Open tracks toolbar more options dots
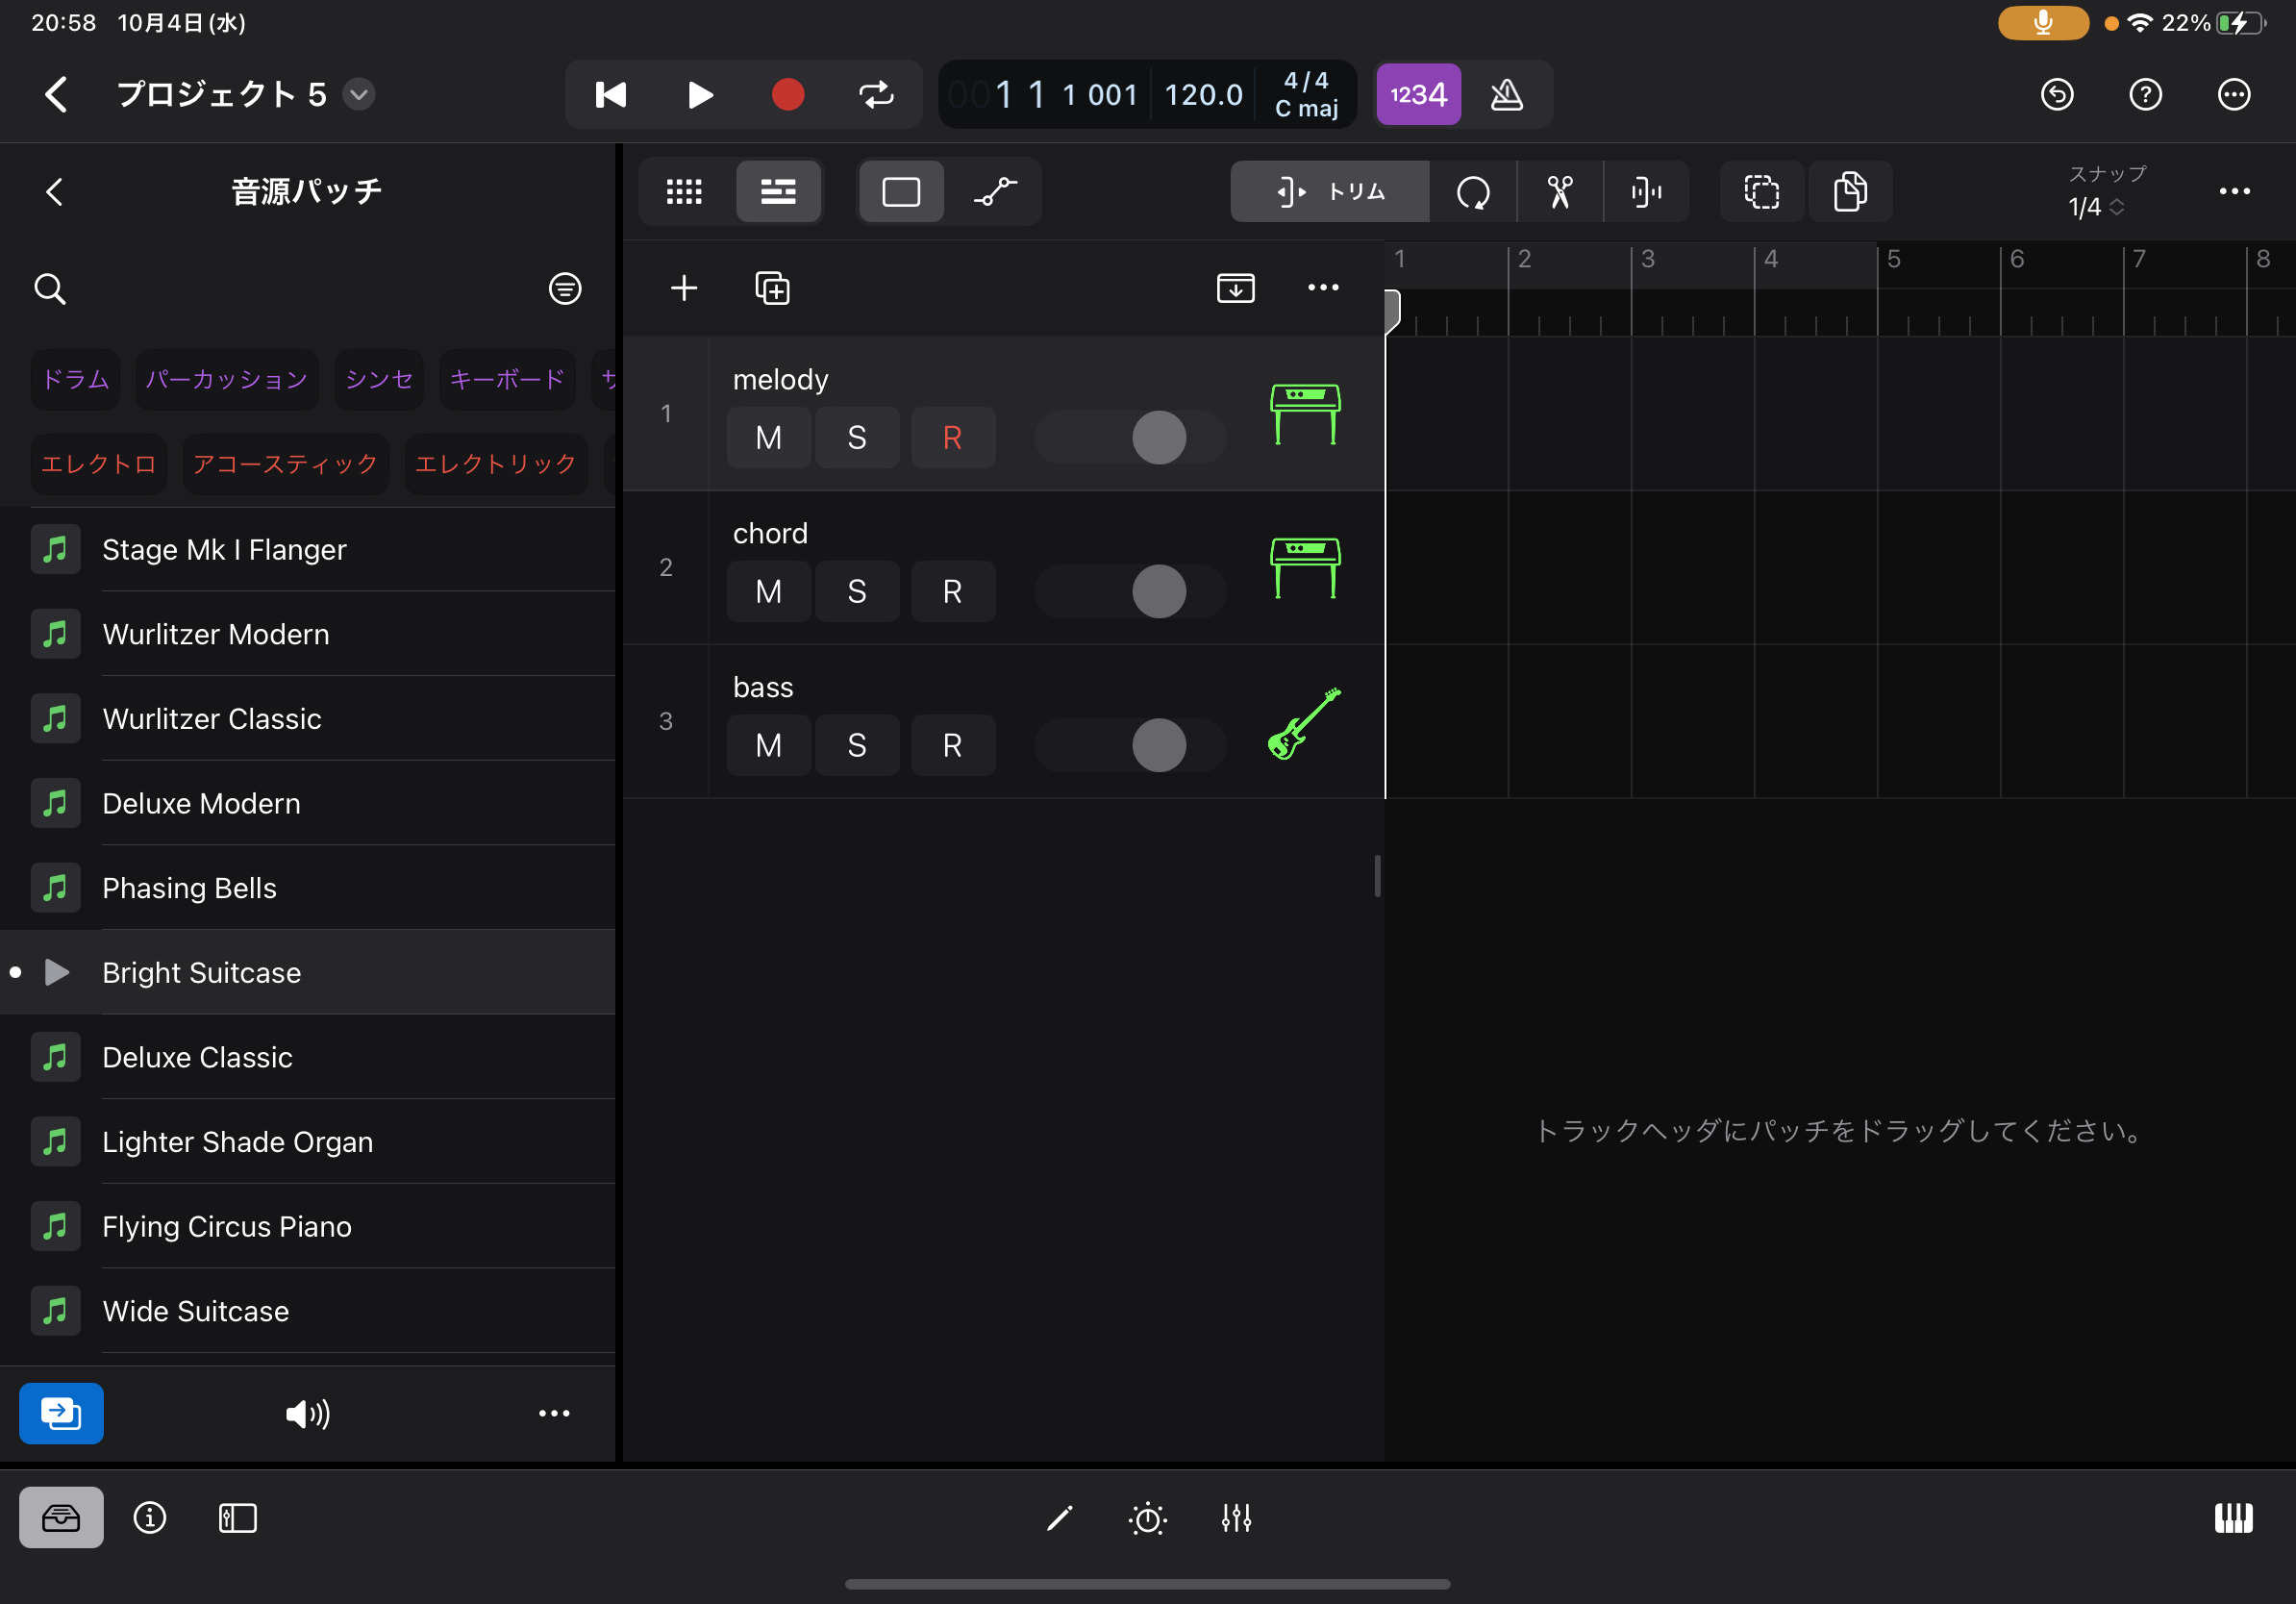2296x1604 pixels. [2234, 192]
